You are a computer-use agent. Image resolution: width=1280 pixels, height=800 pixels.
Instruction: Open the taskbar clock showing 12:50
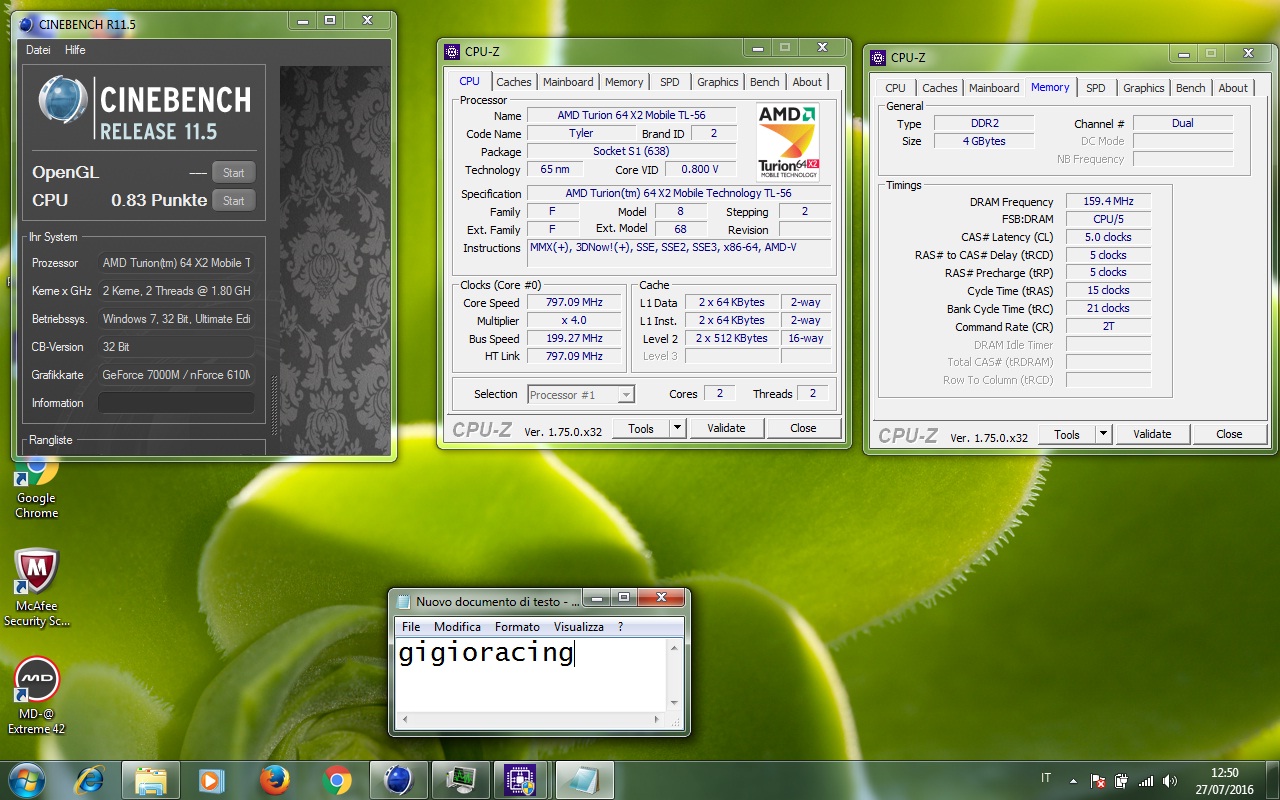coord(1224,781)
